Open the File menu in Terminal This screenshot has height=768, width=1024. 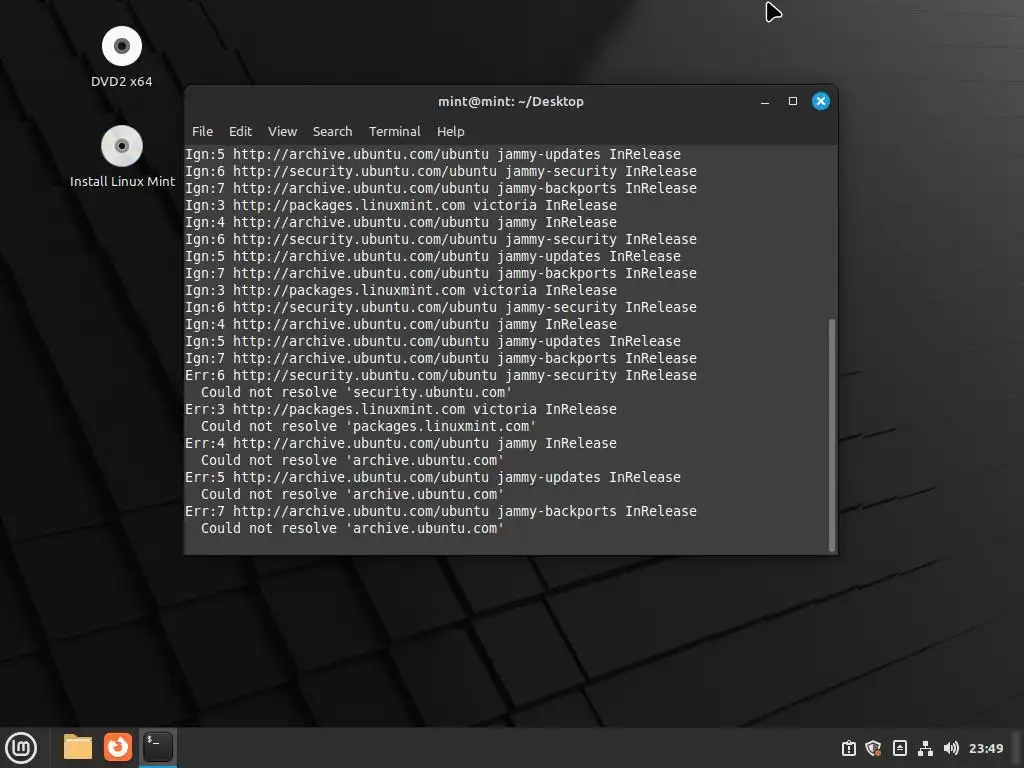tap(202, 131)
